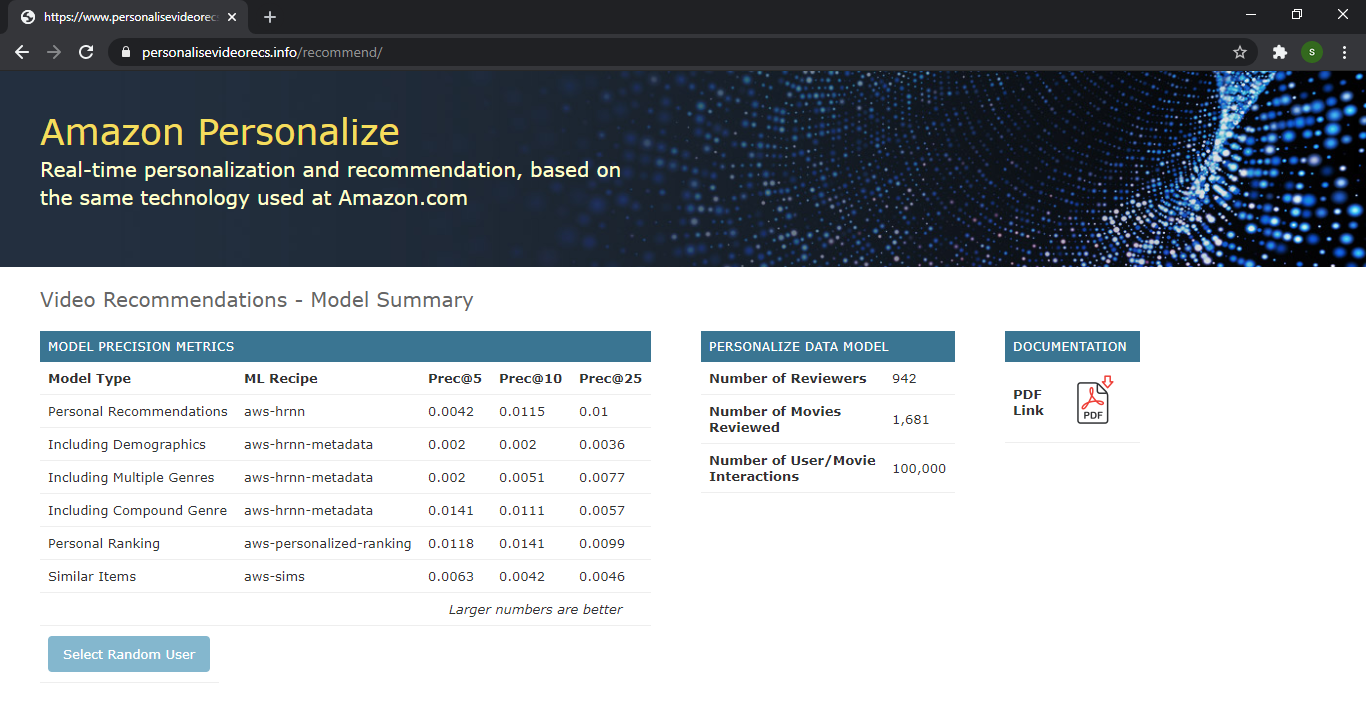Click the Similar Items model type
Image resolution: width=1366 pixels, height=726 pixels.
click(92, 576)
